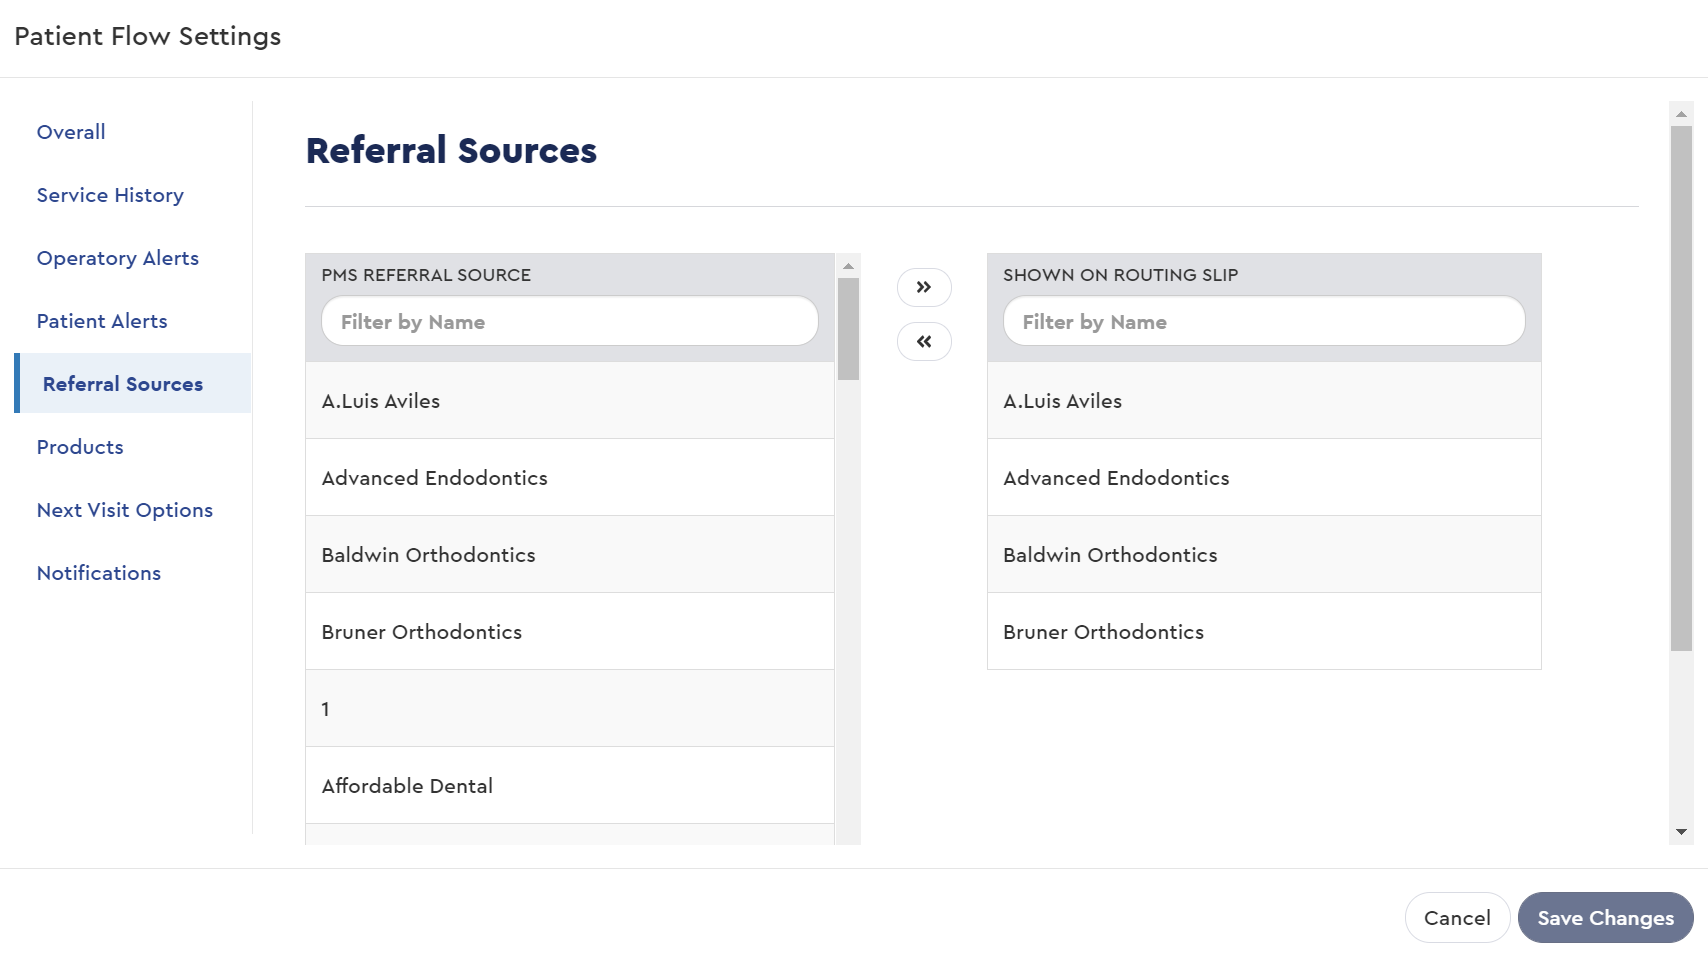Screen dimensions: 1708x960
Task: Click the Save Changes button
Action: (x=1605, y=918)
